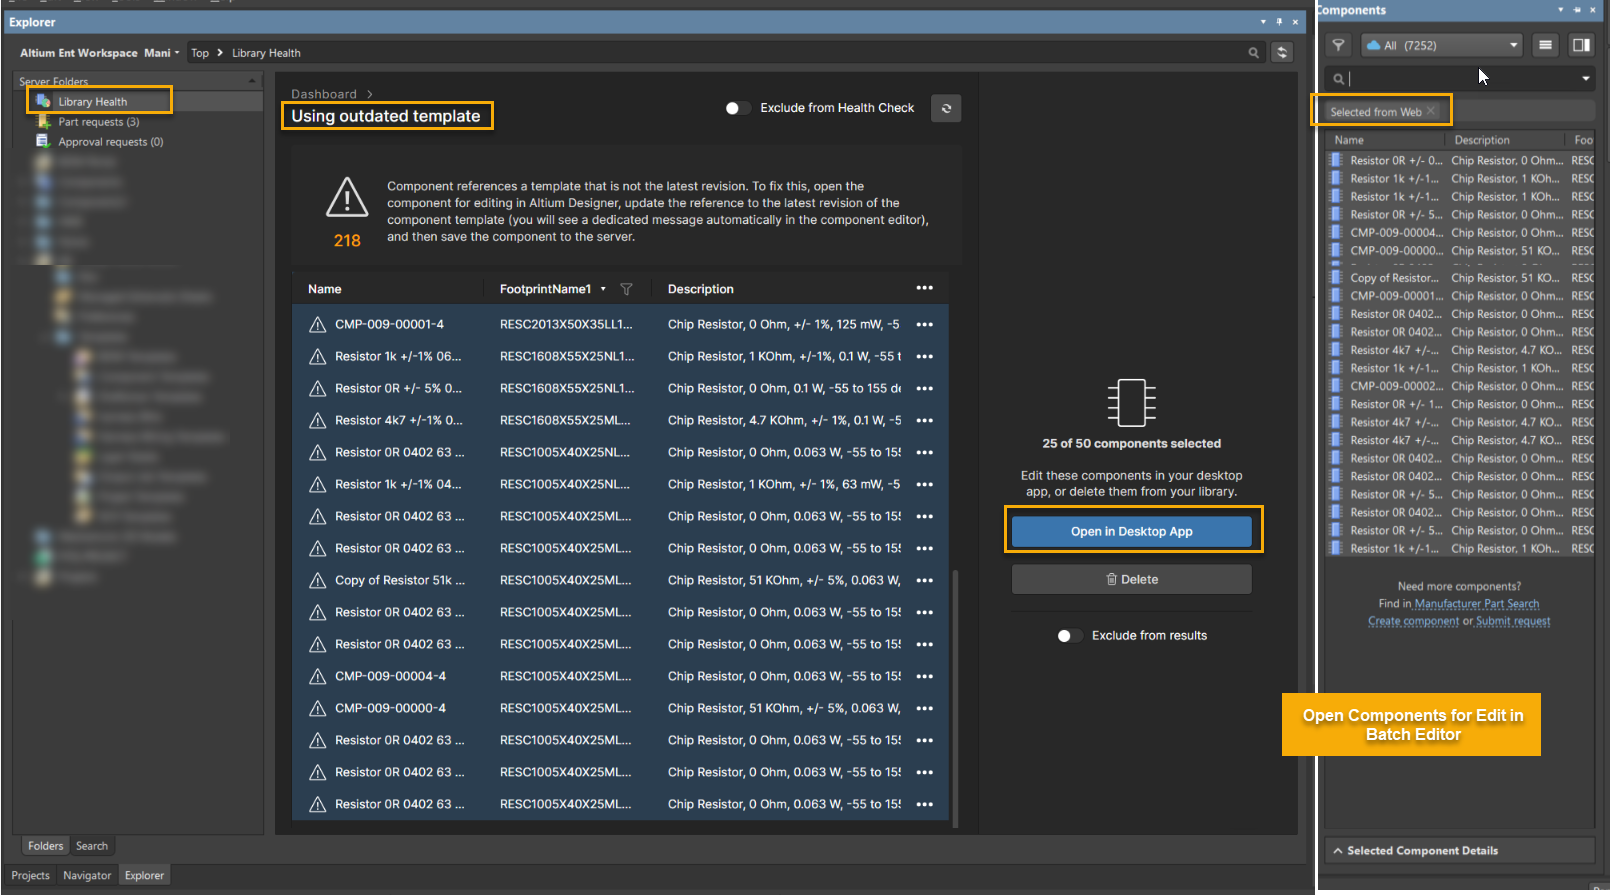Click Name column header in Components panel

(1348, 140)
